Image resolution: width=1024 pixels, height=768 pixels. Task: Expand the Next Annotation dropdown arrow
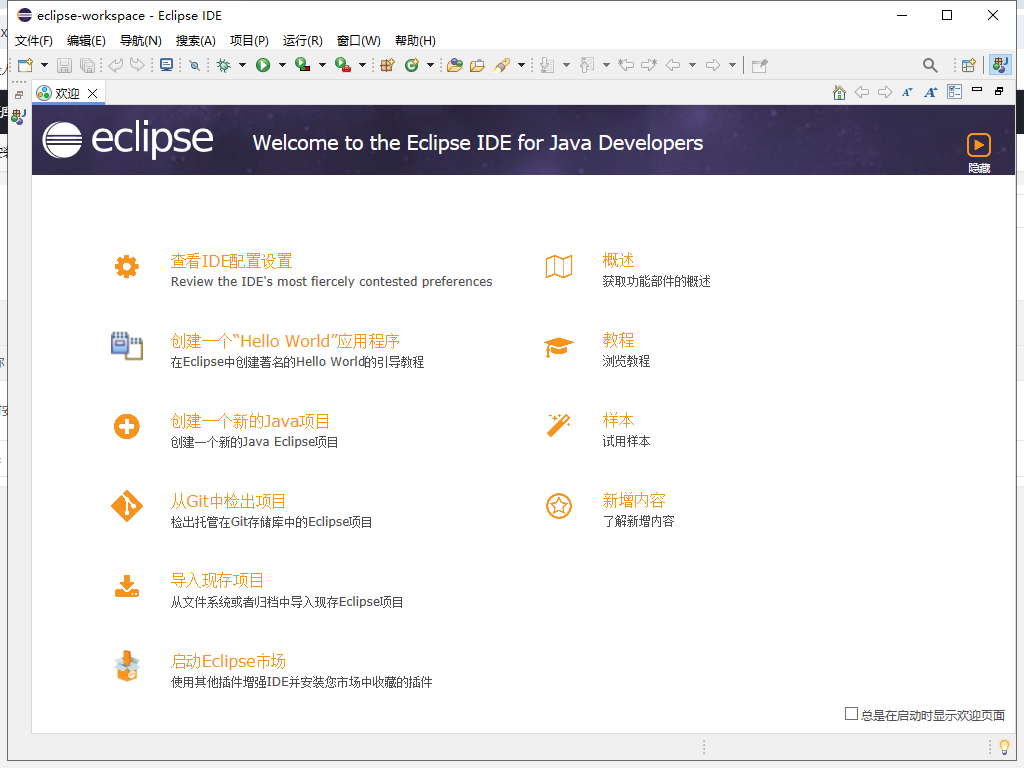click(566, 65)
